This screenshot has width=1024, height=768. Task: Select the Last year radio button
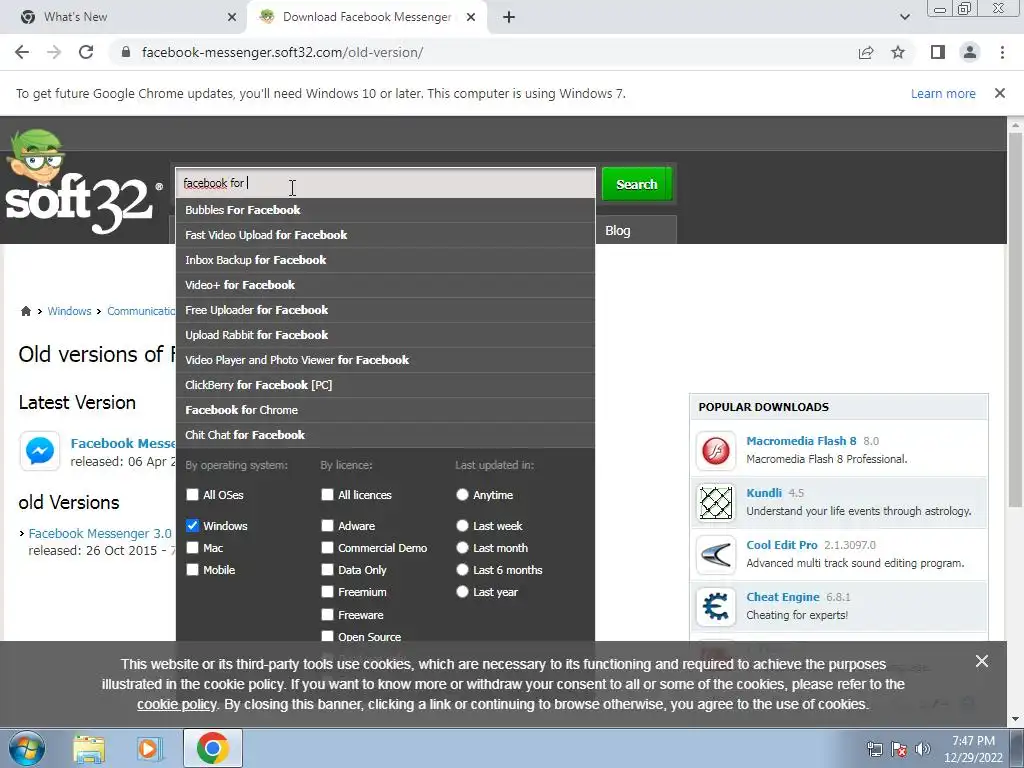pos(462,592)
